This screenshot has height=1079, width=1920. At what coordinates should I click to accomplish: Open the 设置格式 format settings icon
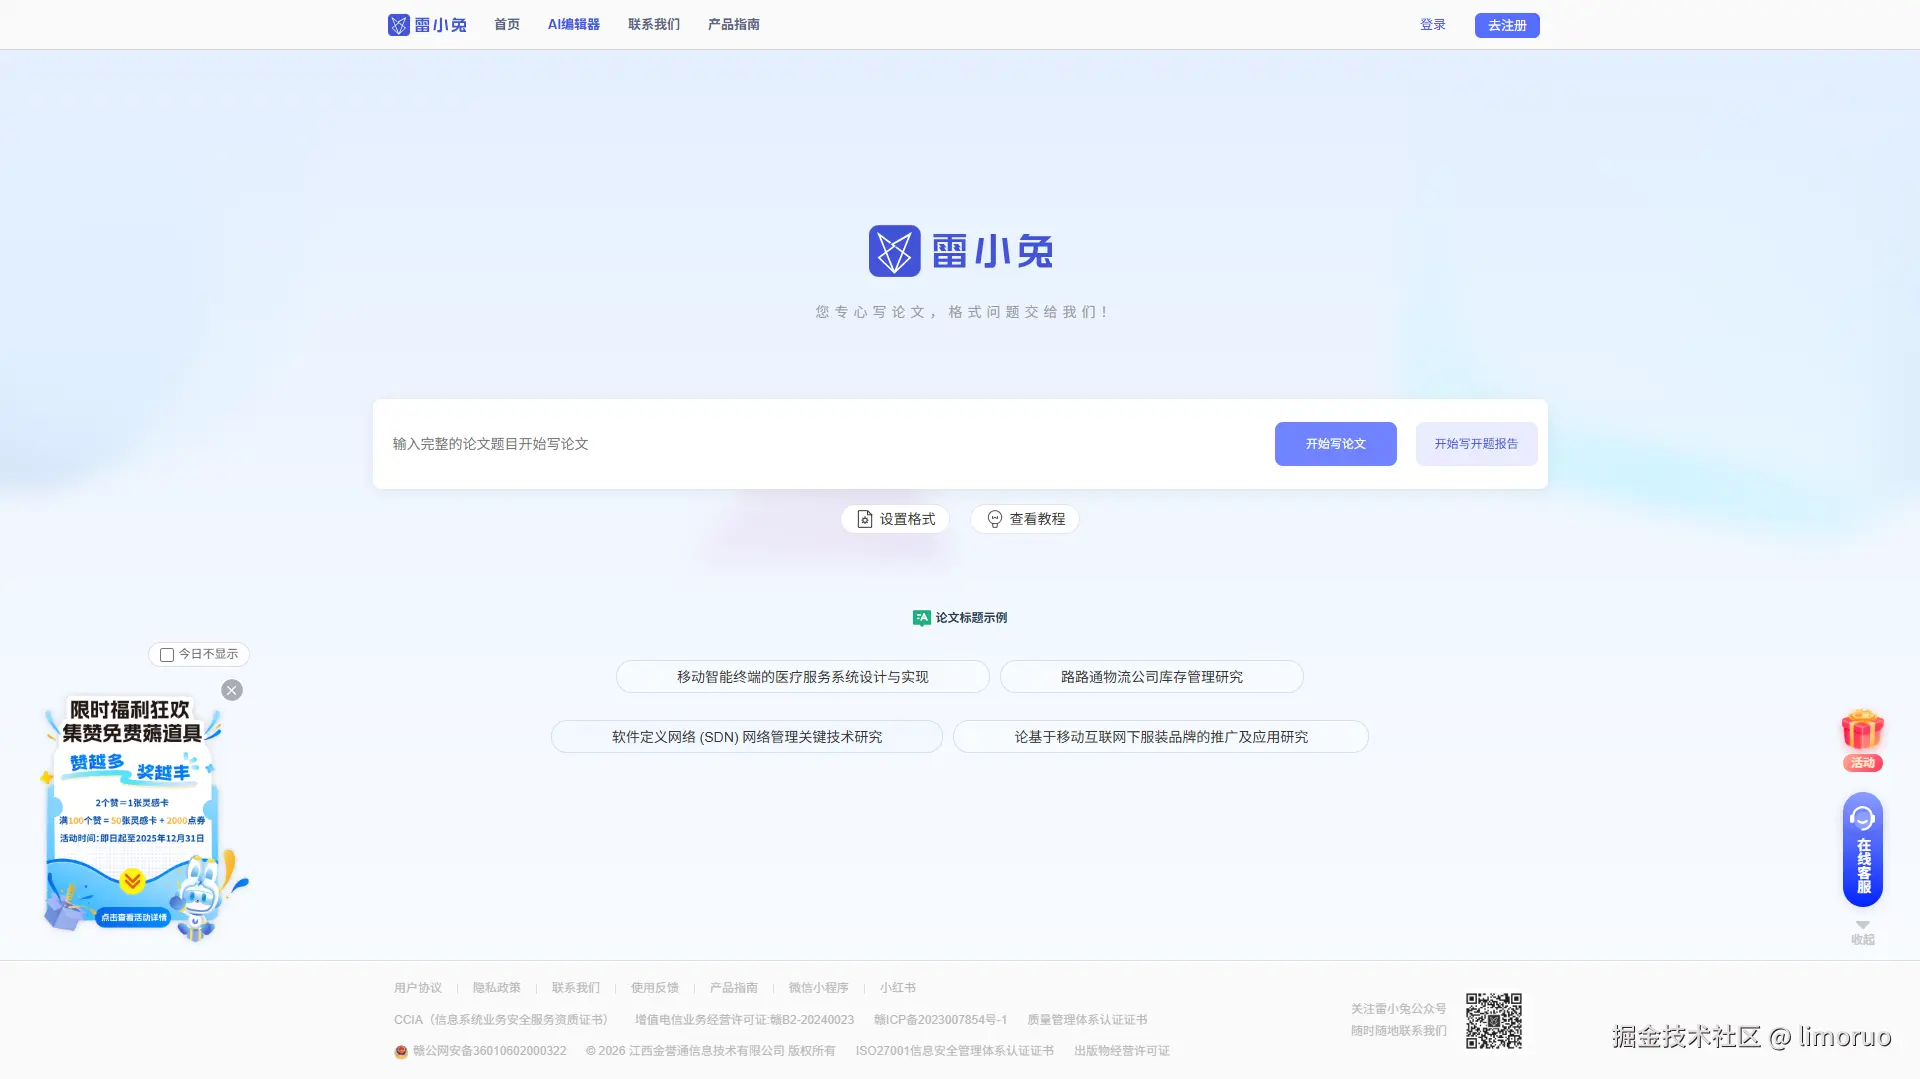click(865, 519)
